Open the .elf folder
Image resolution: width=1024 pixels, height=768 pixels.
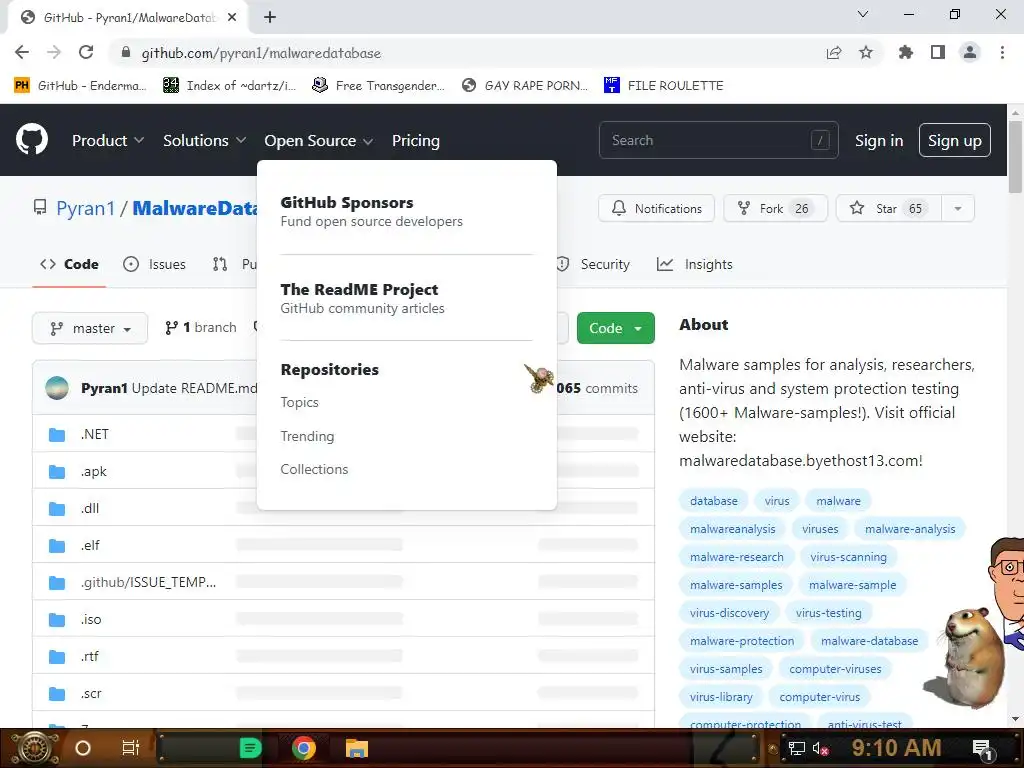pyautogui.click(x=90, y=545)
